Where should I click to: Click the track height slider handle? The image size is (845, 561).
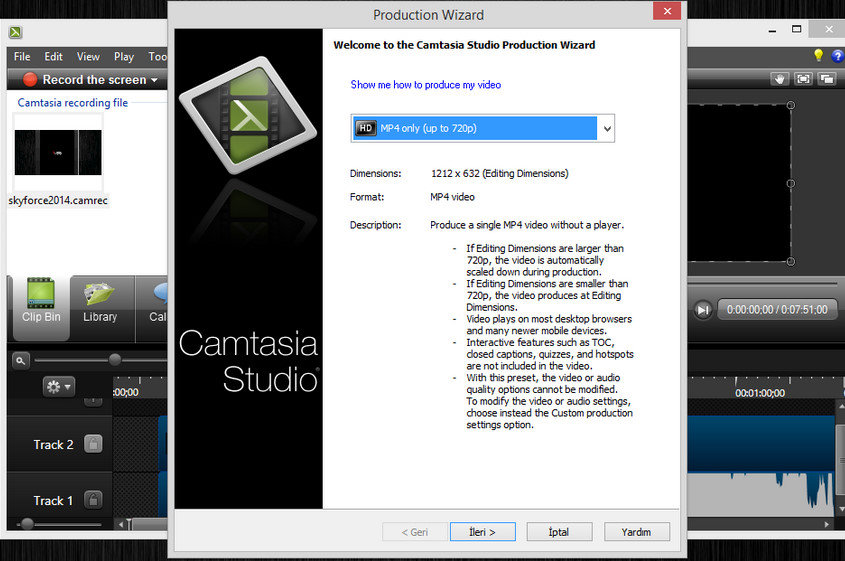tap(27, 523)
